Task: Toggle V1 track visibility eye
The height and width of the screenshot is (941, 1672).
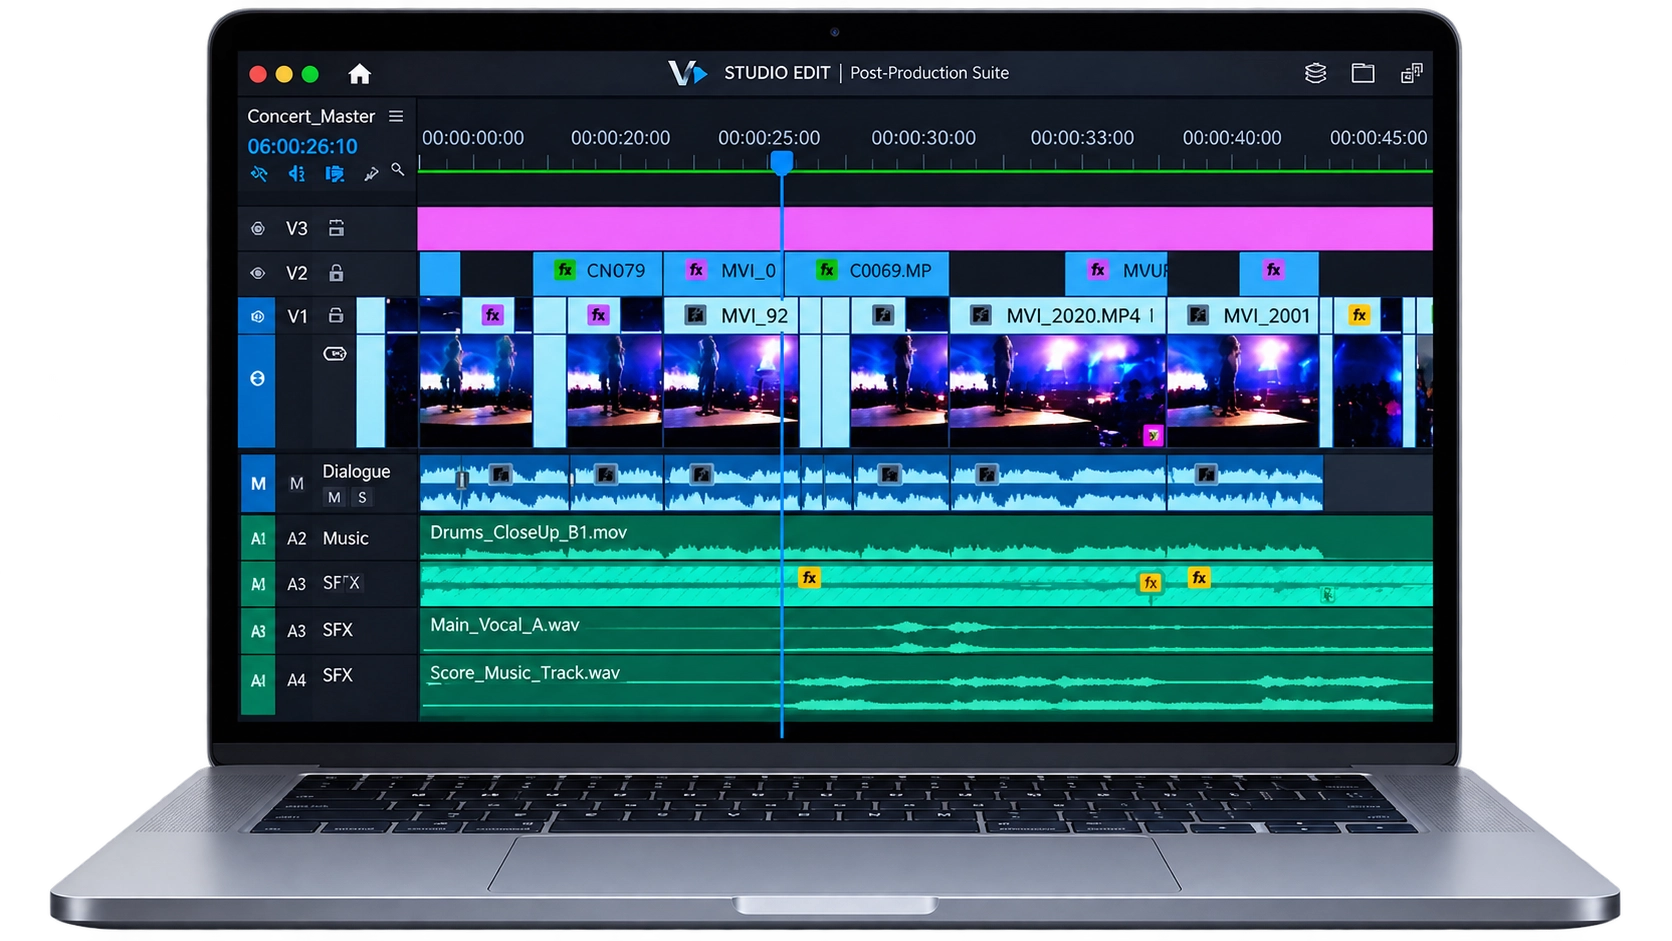Action: [257, 316]
